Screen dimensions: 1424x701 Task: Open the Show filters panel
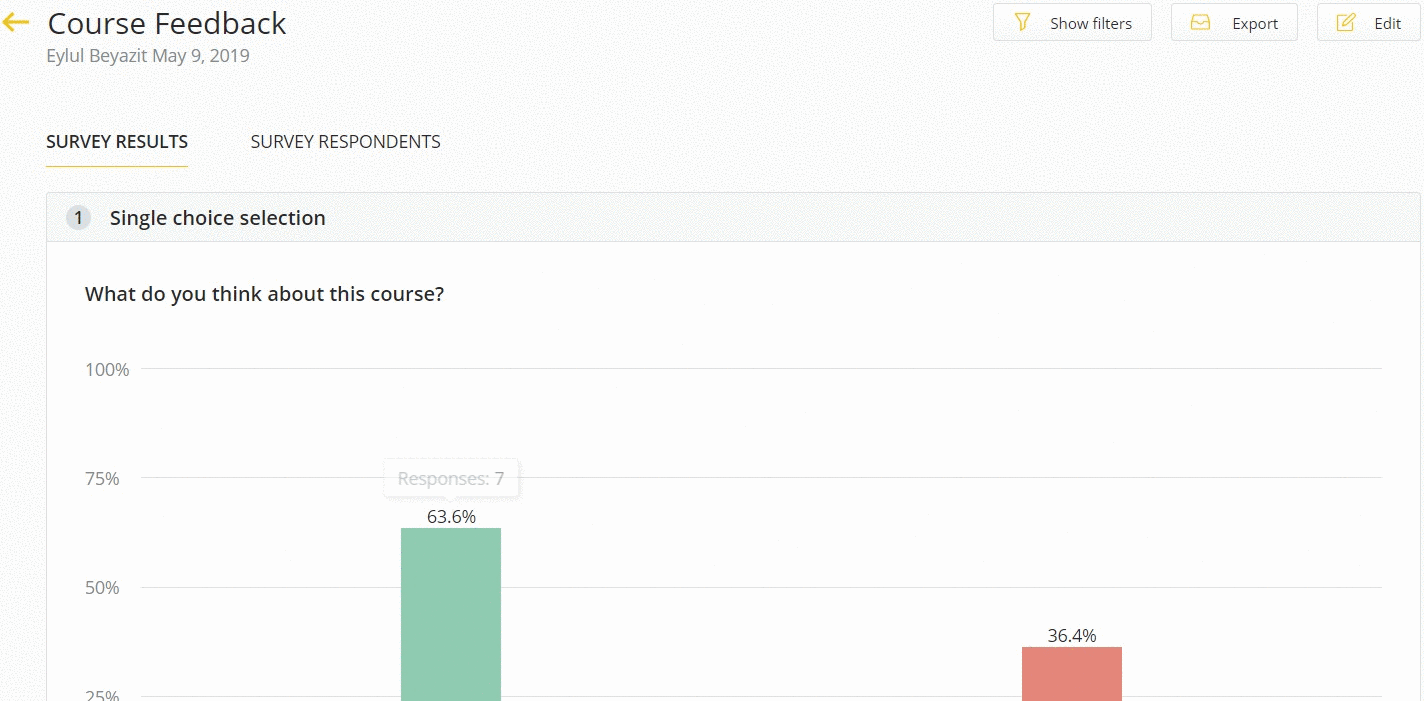click(1072, 22)
